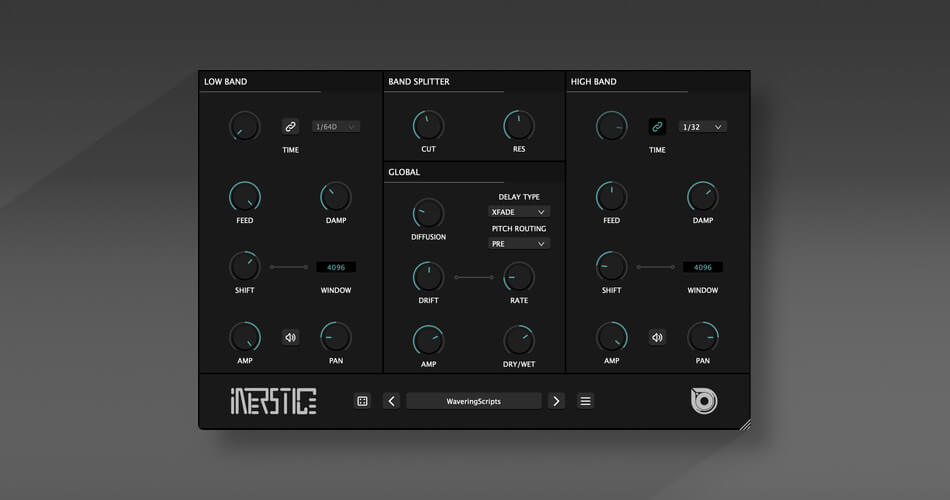950x500 pixels.
Task: Click the WaveringScripts preset name field
Action: (474, 401)
